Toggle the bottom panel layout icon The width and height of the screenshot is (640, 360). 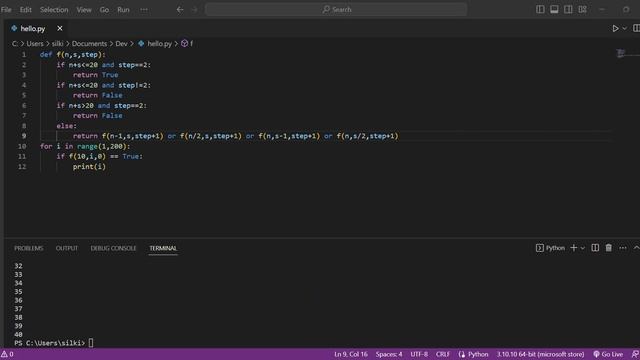(554, 9)
